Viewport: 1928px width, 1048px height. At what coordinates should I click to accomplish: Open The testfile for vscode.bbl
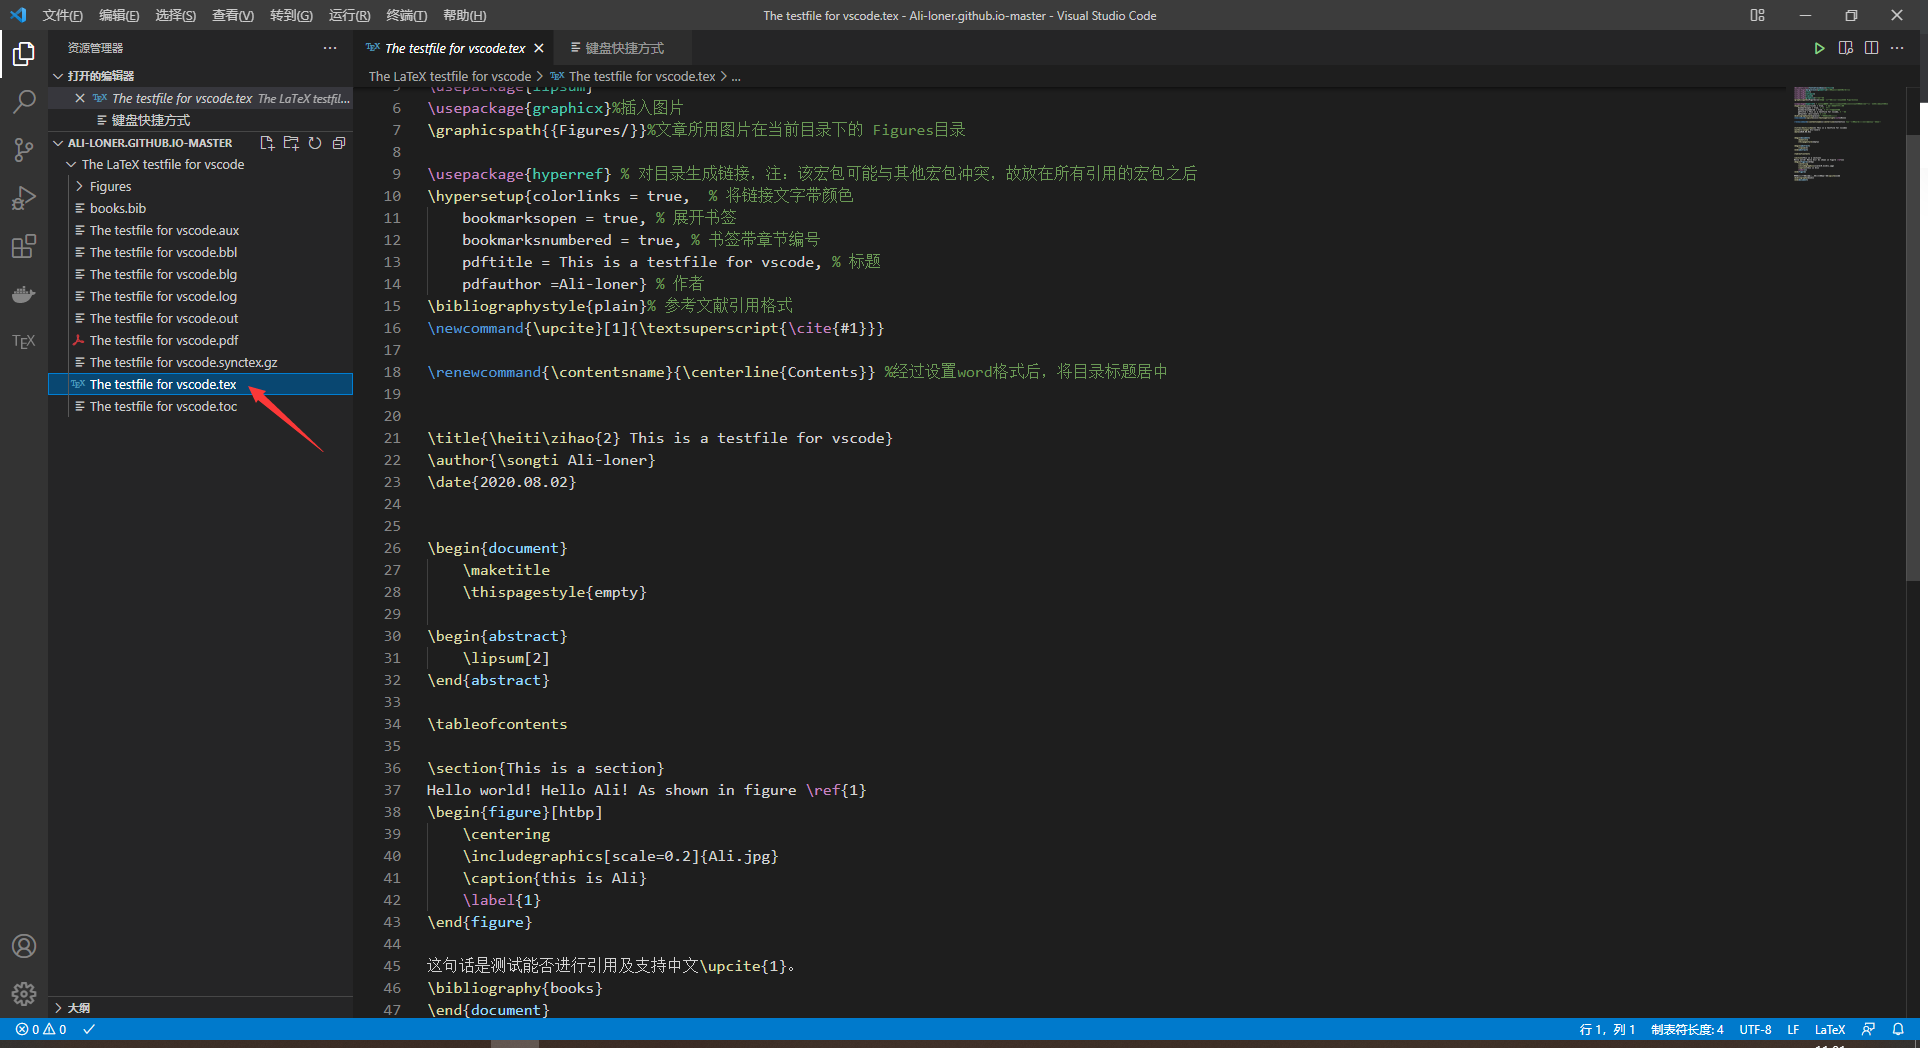pos(200,252)
